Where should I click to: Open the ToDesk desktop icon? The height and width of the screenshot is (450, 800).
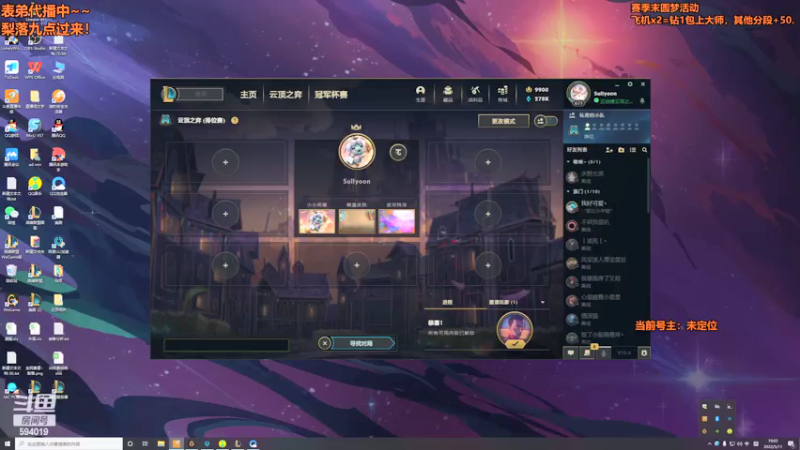(x=11, y=69)
